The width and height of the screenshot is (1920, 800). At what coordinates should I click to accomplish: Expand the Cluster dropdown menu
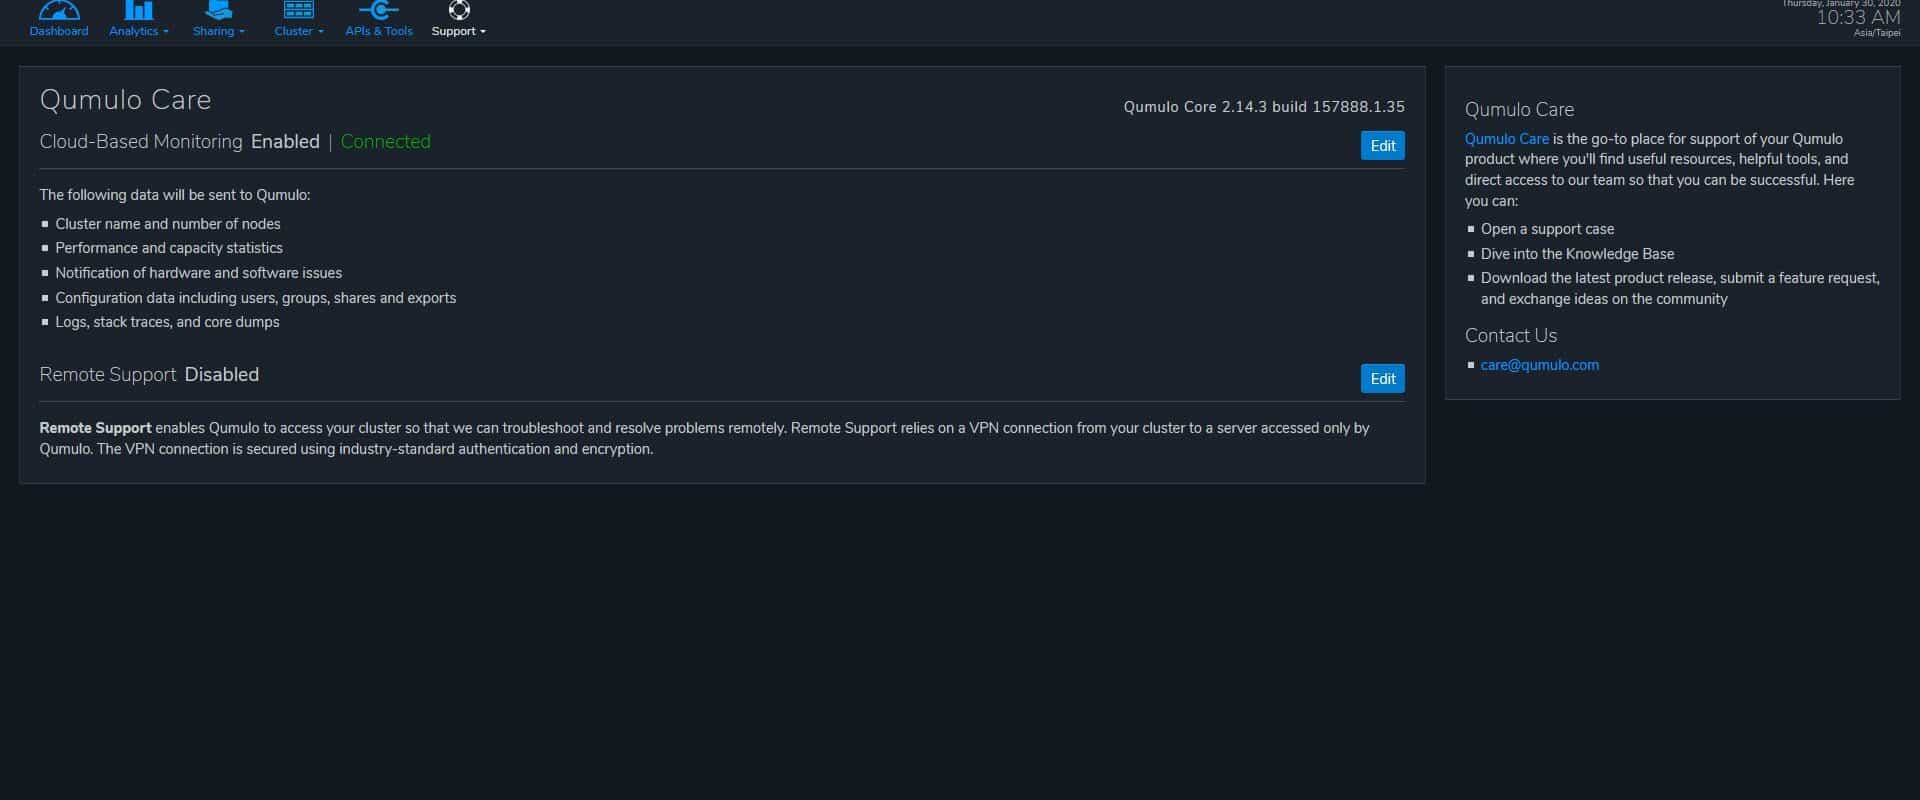(x=299, y=31)
